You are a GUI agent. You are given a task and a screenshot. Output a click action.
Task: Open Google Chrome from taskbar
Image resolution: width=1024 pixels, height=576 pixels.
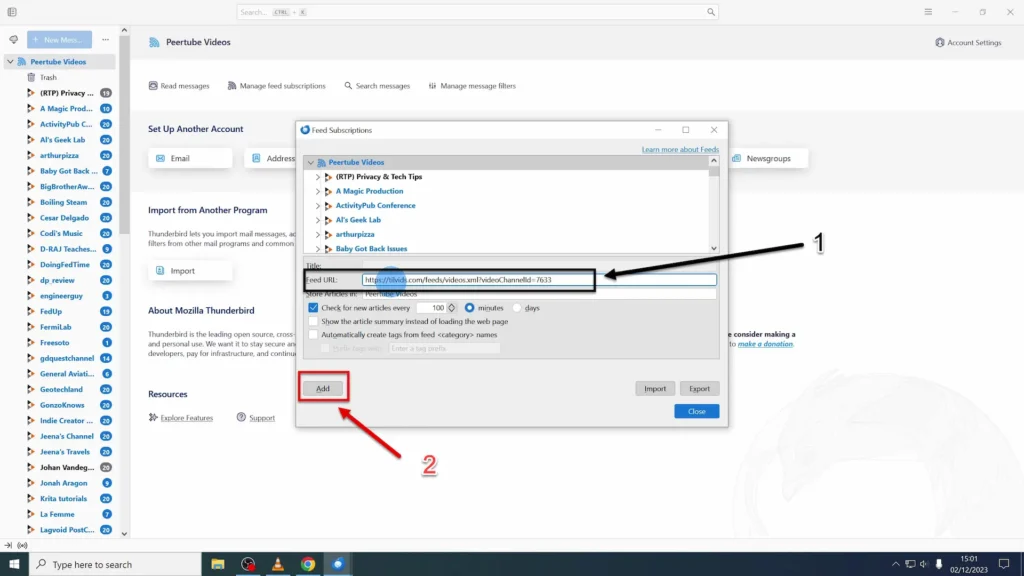click(x=308, y=564)
